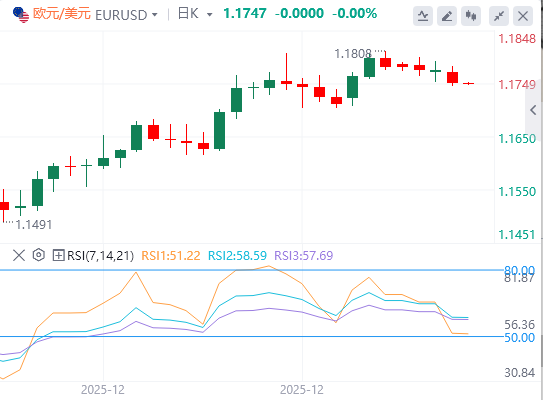
Task: Click the 欧元/美元 pair name
Action: tap(62, 14)
